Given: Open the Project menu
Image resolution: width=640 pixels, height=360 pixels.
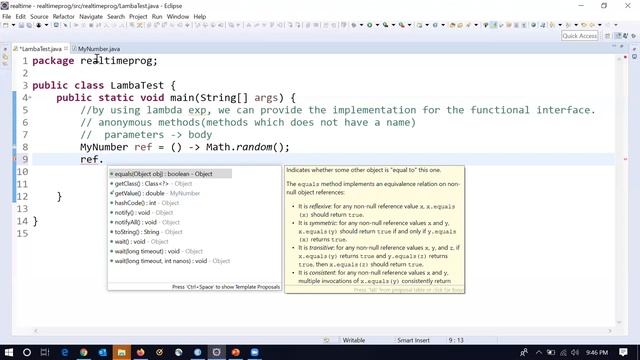Looking at the screenshot, I should click(x=138, y=16).
